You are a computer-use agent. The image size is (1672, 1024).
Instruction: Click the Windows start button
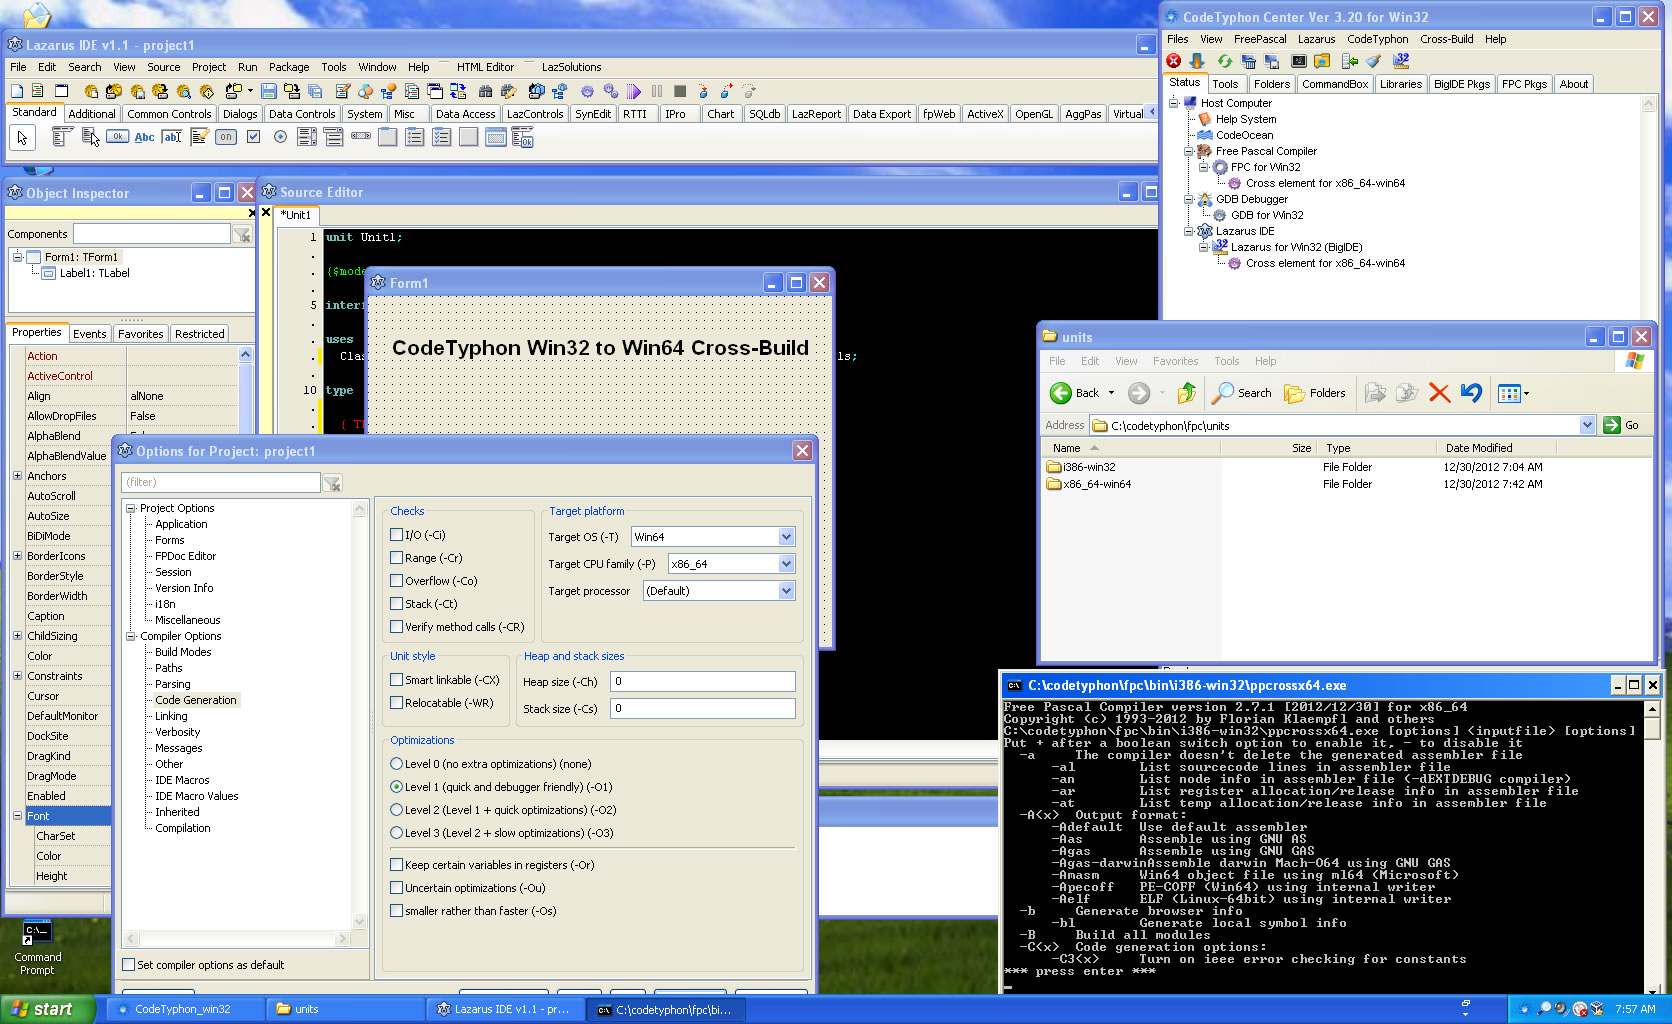(x=47, y=1009)
